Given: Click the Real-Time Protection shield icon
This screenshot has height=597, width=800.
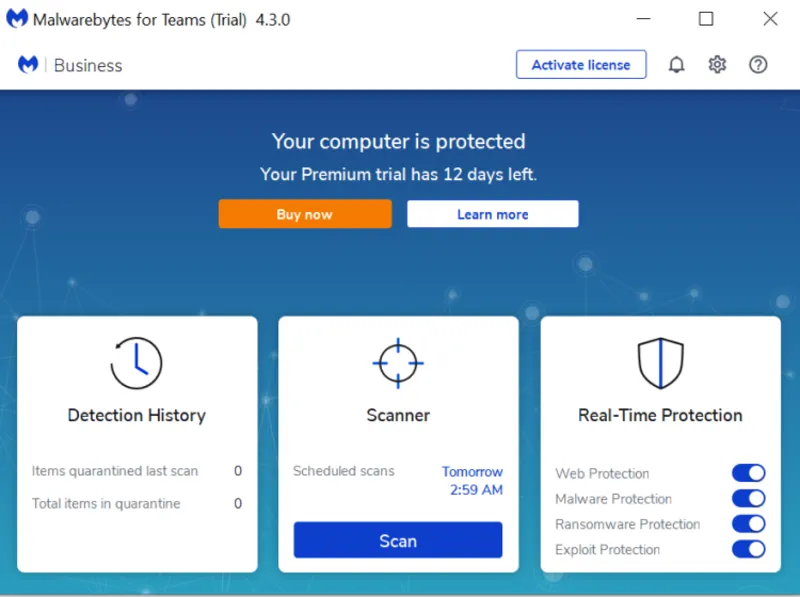Looking at the screenshot, I should [661, 363].
